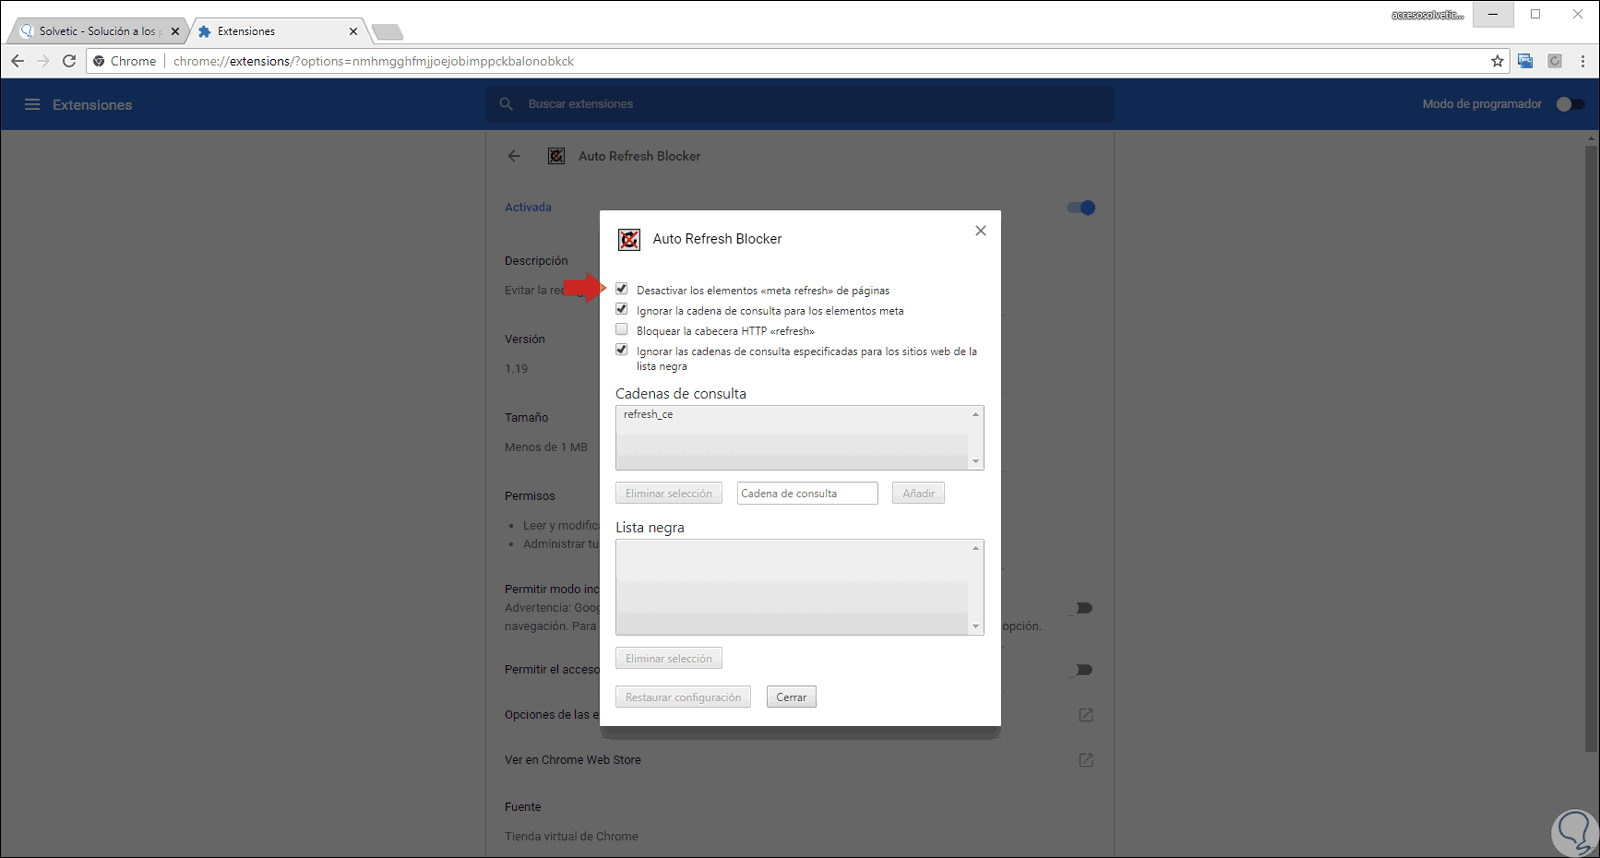Click down arrow of Lista negra list
The width and height of the screenshot is (1600, 858).
[976, 627]
